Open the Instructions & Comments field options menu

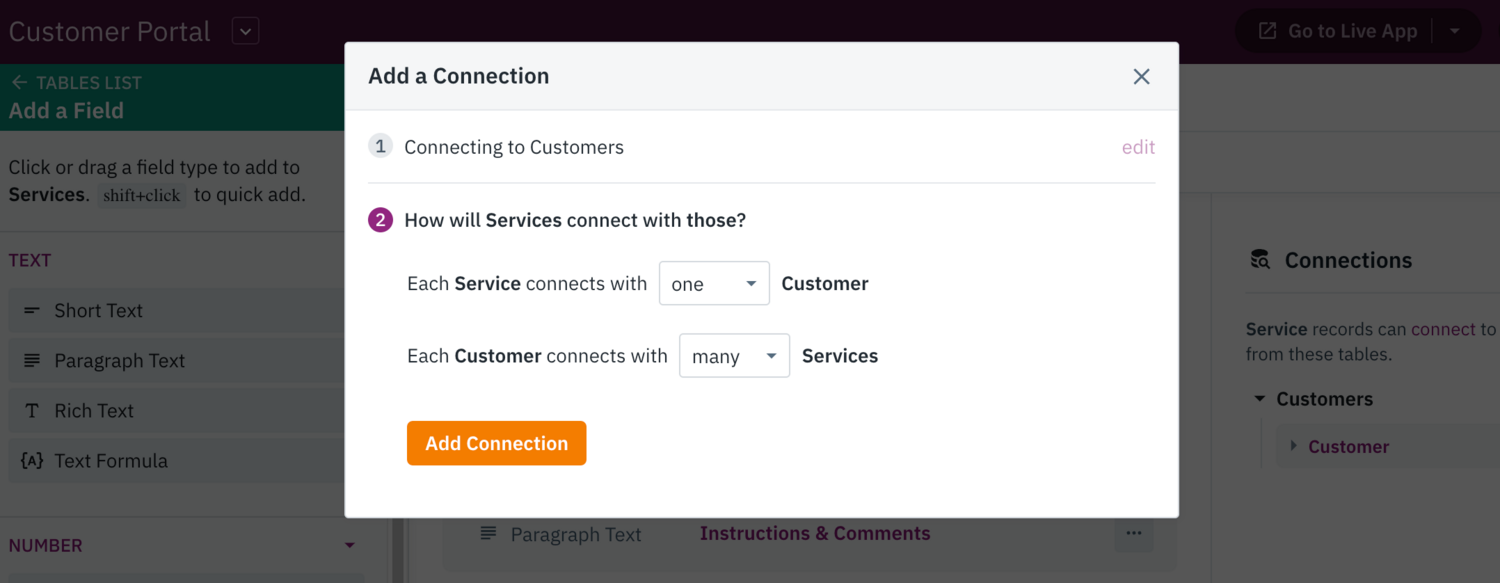[1133, 534]
